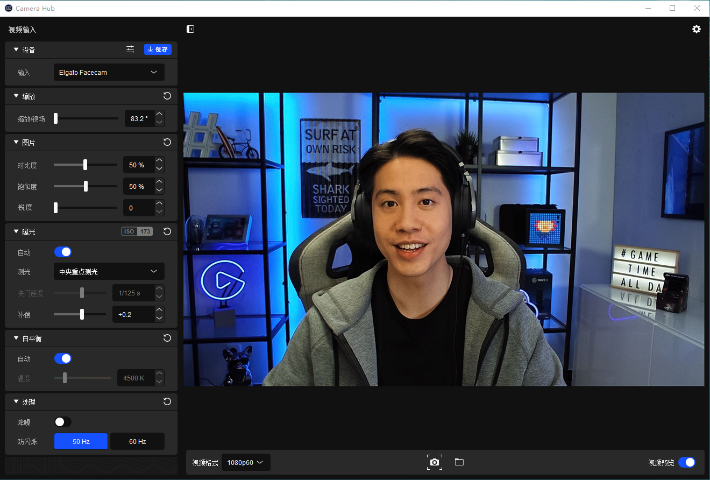Viewport: 710px width, 480px height.
Task: Open device settings sliders icon
Action: [130, 49]
